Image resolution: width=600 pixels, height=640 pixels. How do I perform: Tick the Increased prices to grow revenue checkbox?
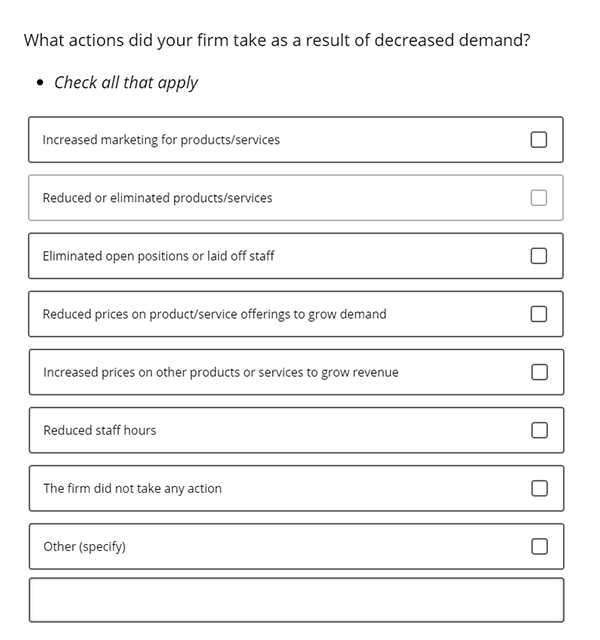pyautogui.click(x=539, y=372)
